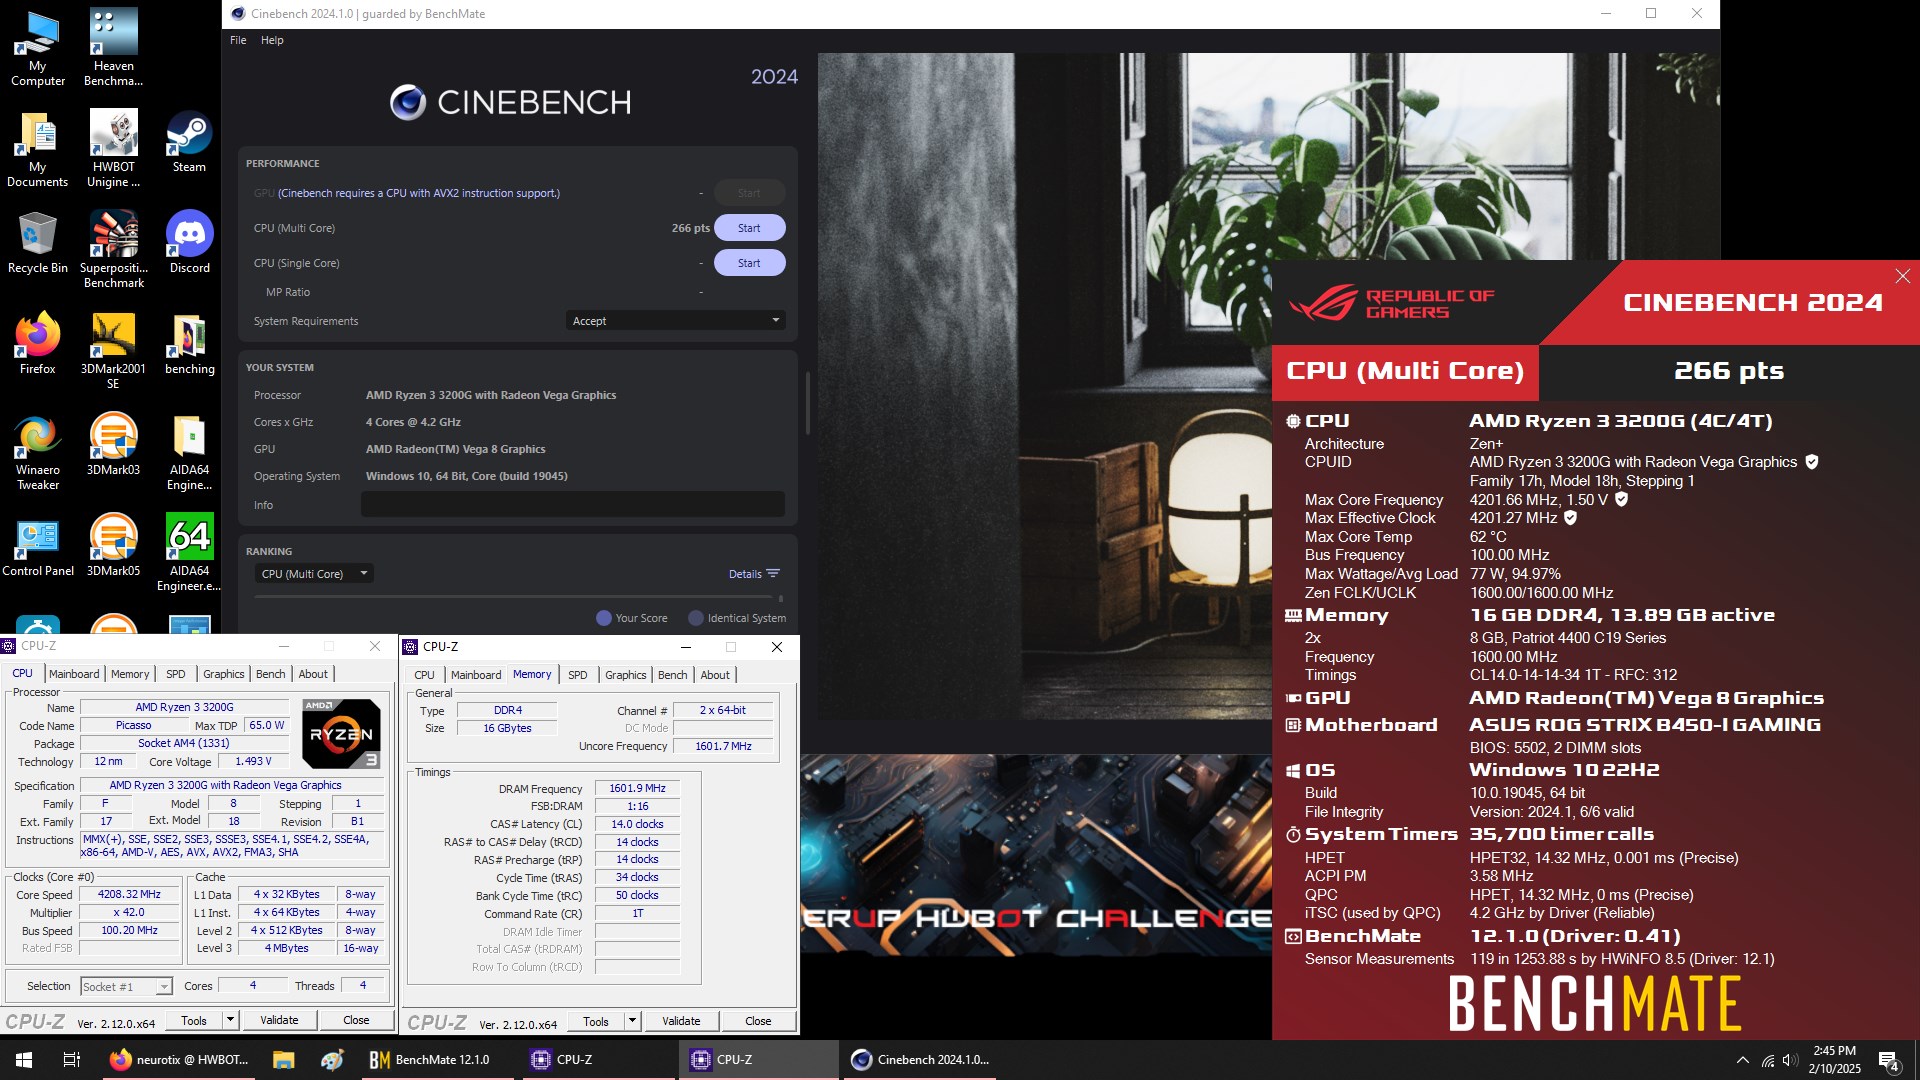This screenshot has width=1920, height=1080.
Task: Launch Firefox from desktop
Action: click(x=38, y=344)
